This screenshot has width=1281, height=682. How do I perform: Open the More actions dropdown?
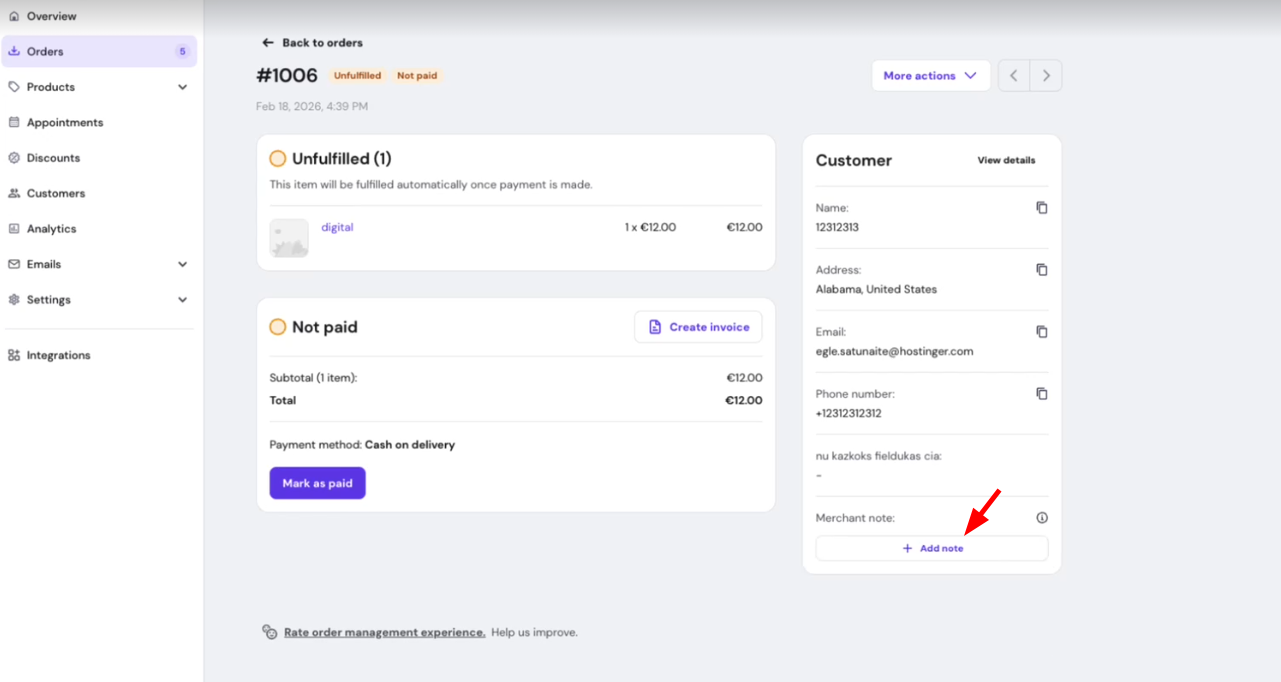pyautogui.click(x=930, y=76)
